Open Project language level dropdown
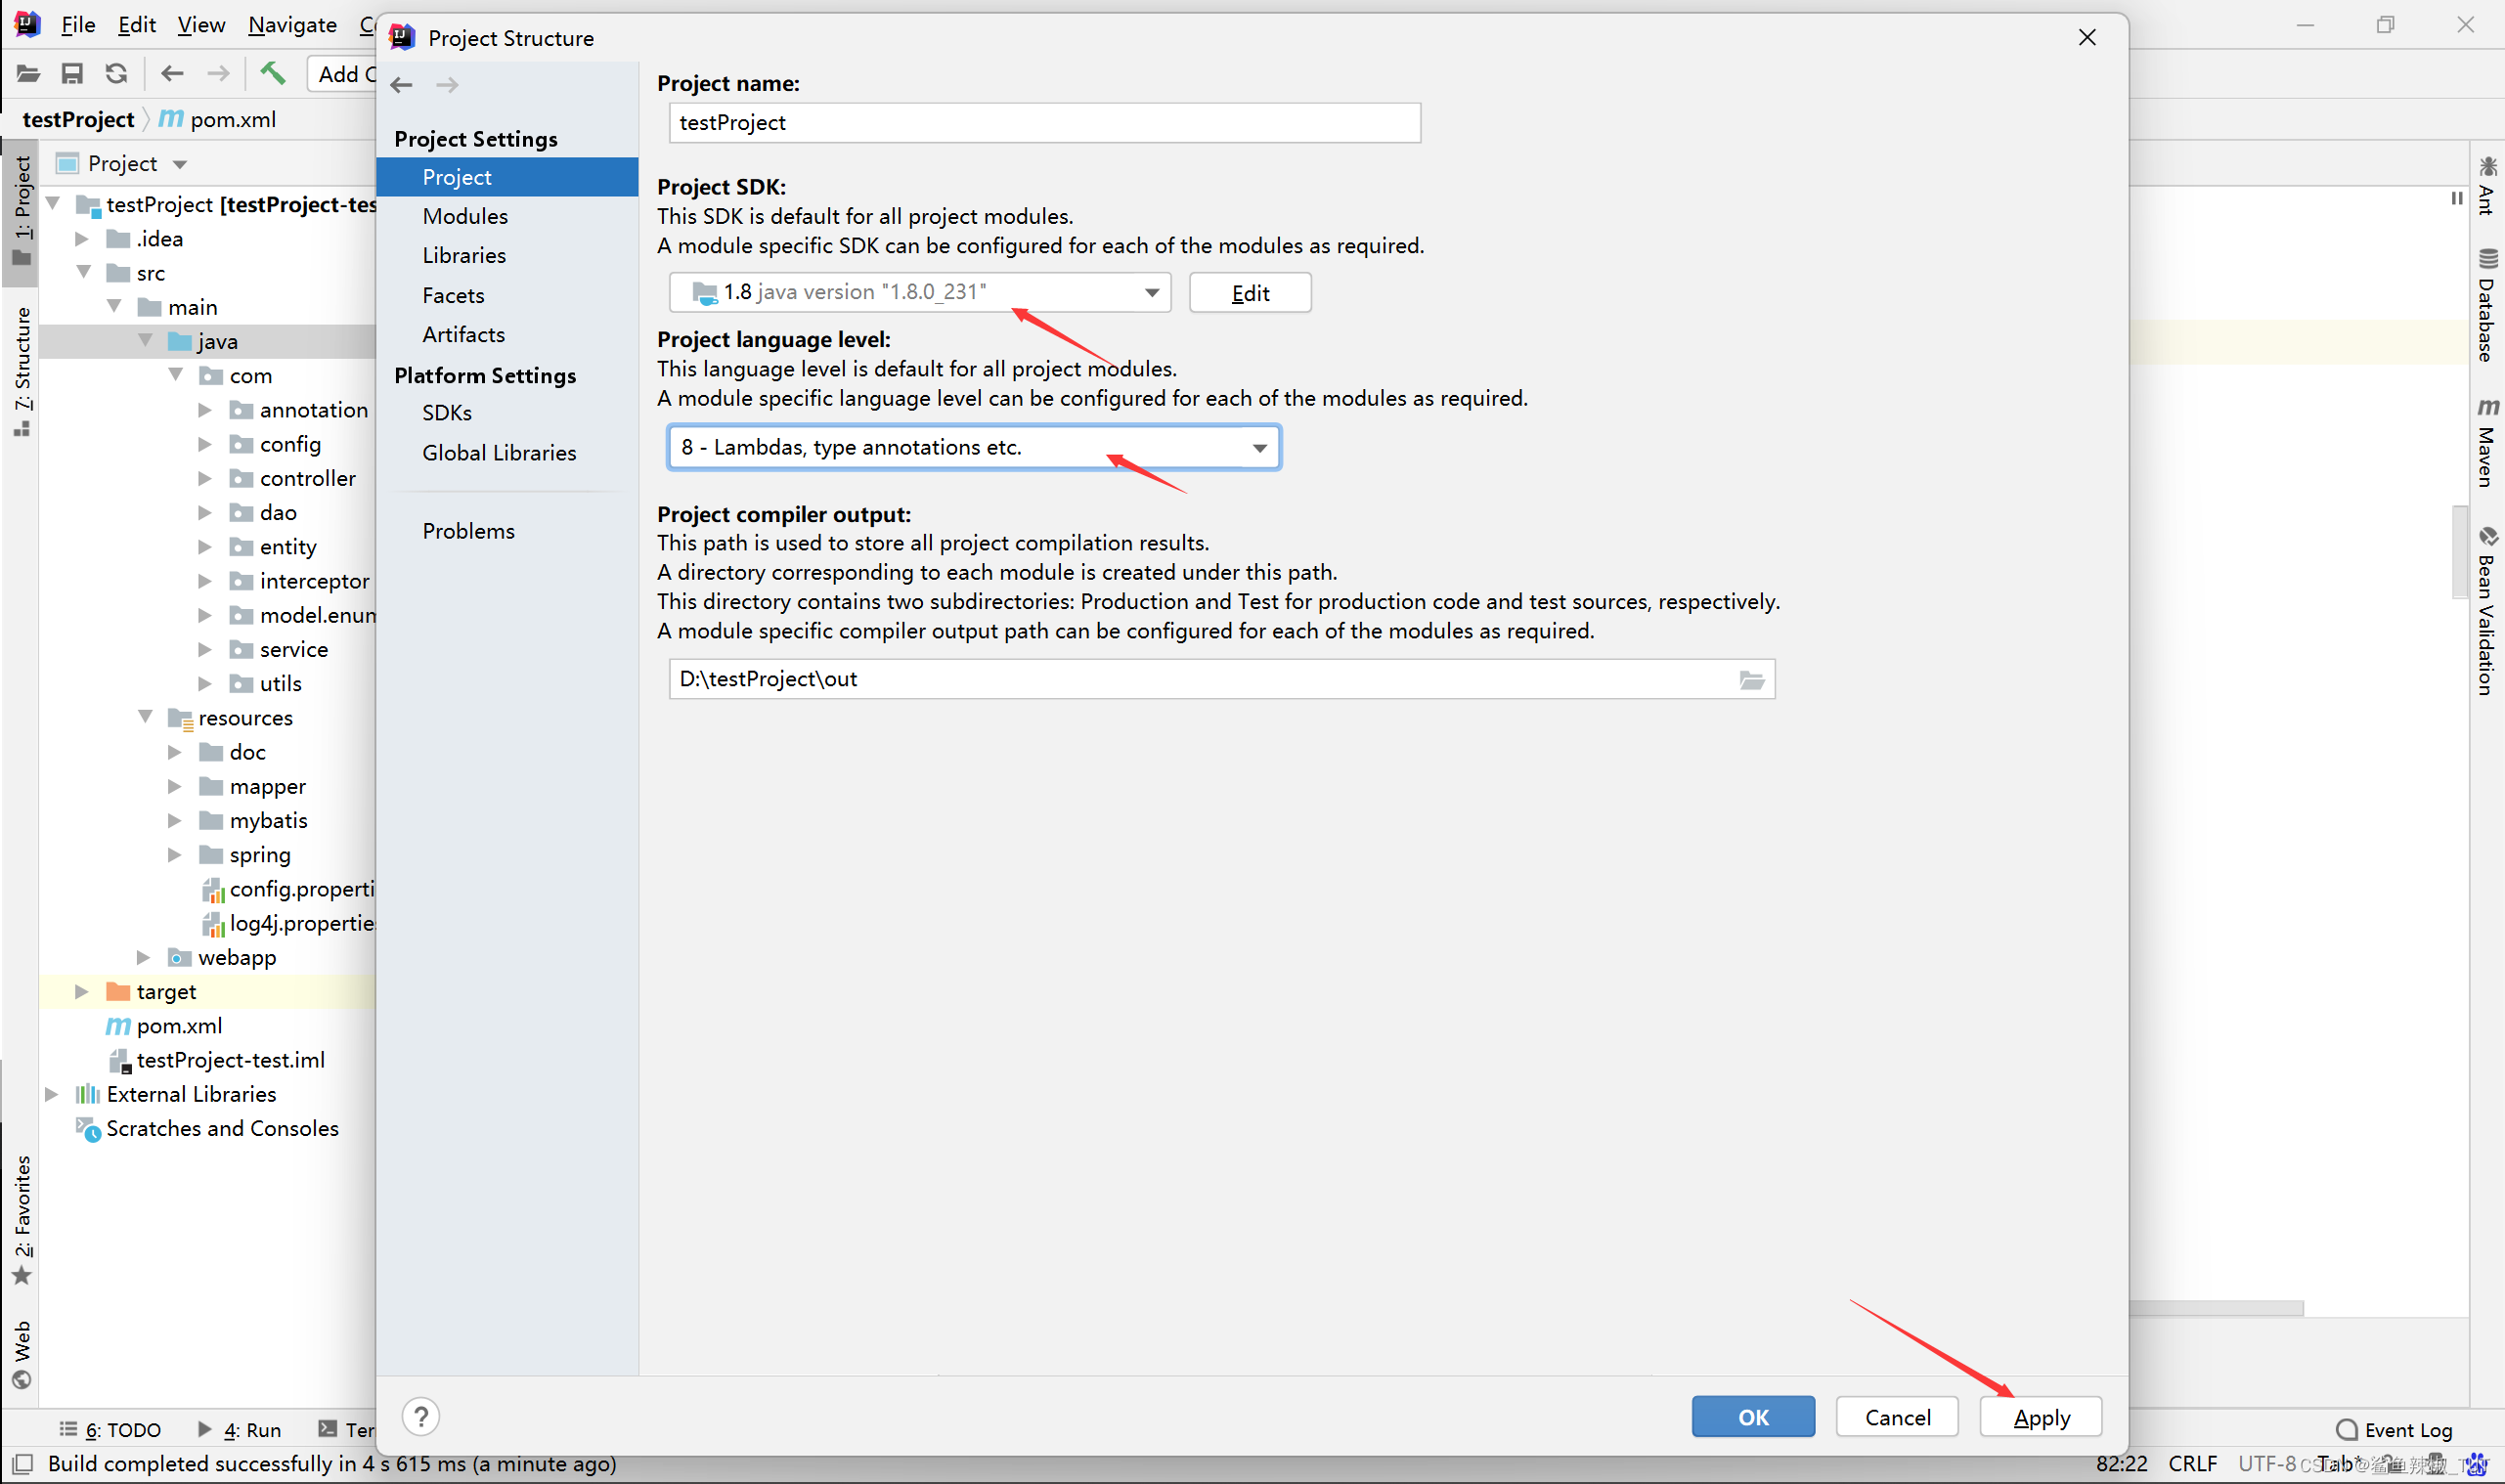2505x1484 pixels. point(1259,448)
